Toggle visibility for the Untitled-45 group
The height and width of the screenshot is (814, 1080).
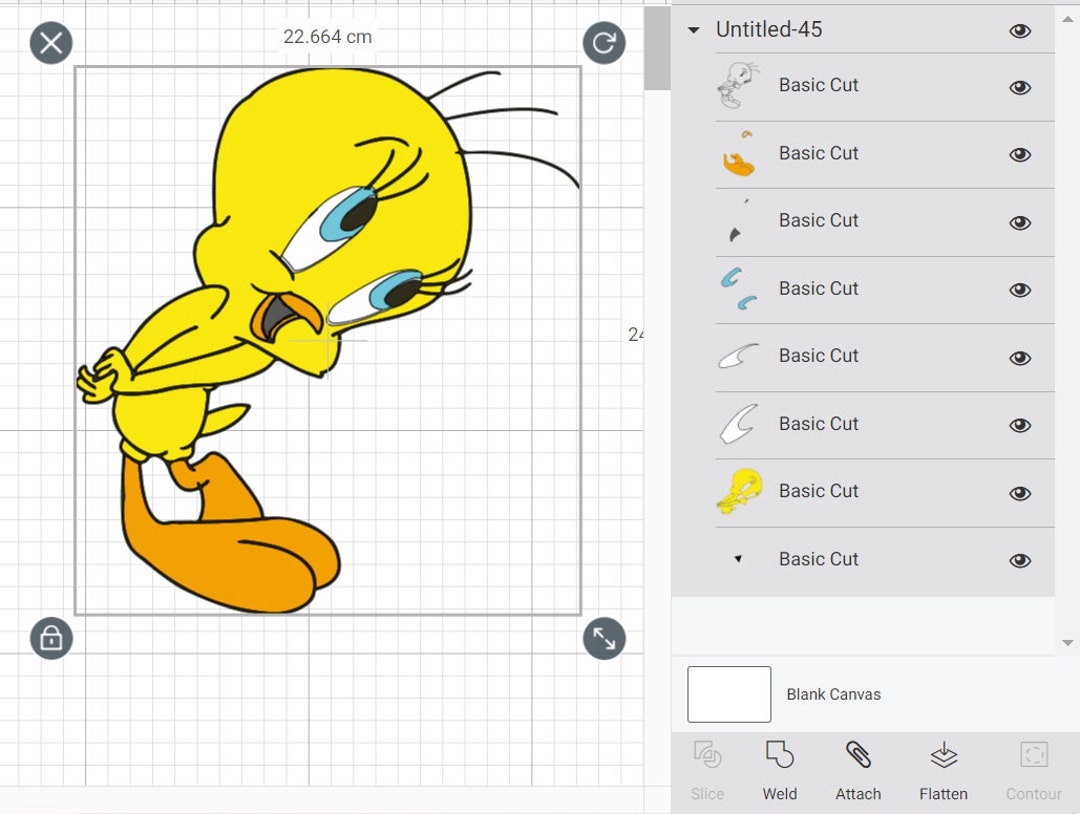(x=1020, y=31)
